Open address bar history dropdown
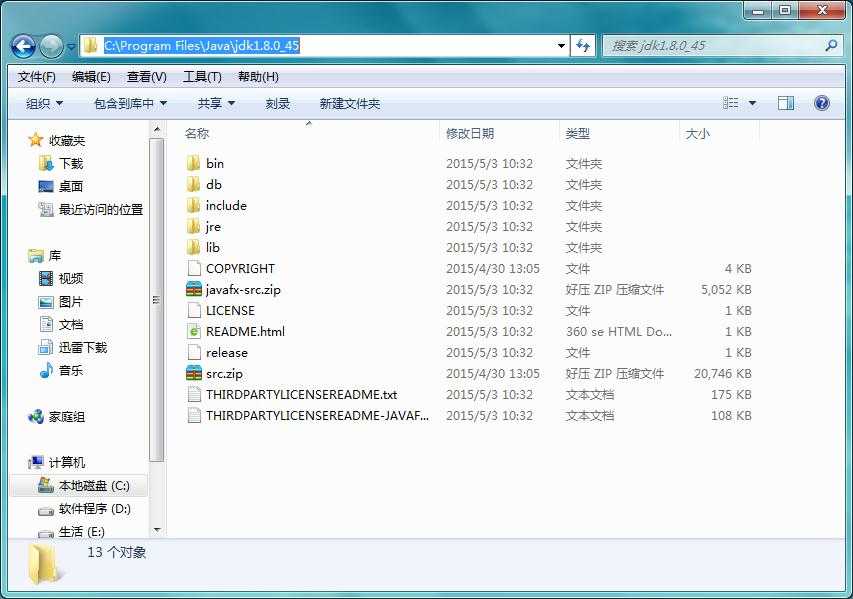The width and height of the screenshot is (853, 599). 561,46
